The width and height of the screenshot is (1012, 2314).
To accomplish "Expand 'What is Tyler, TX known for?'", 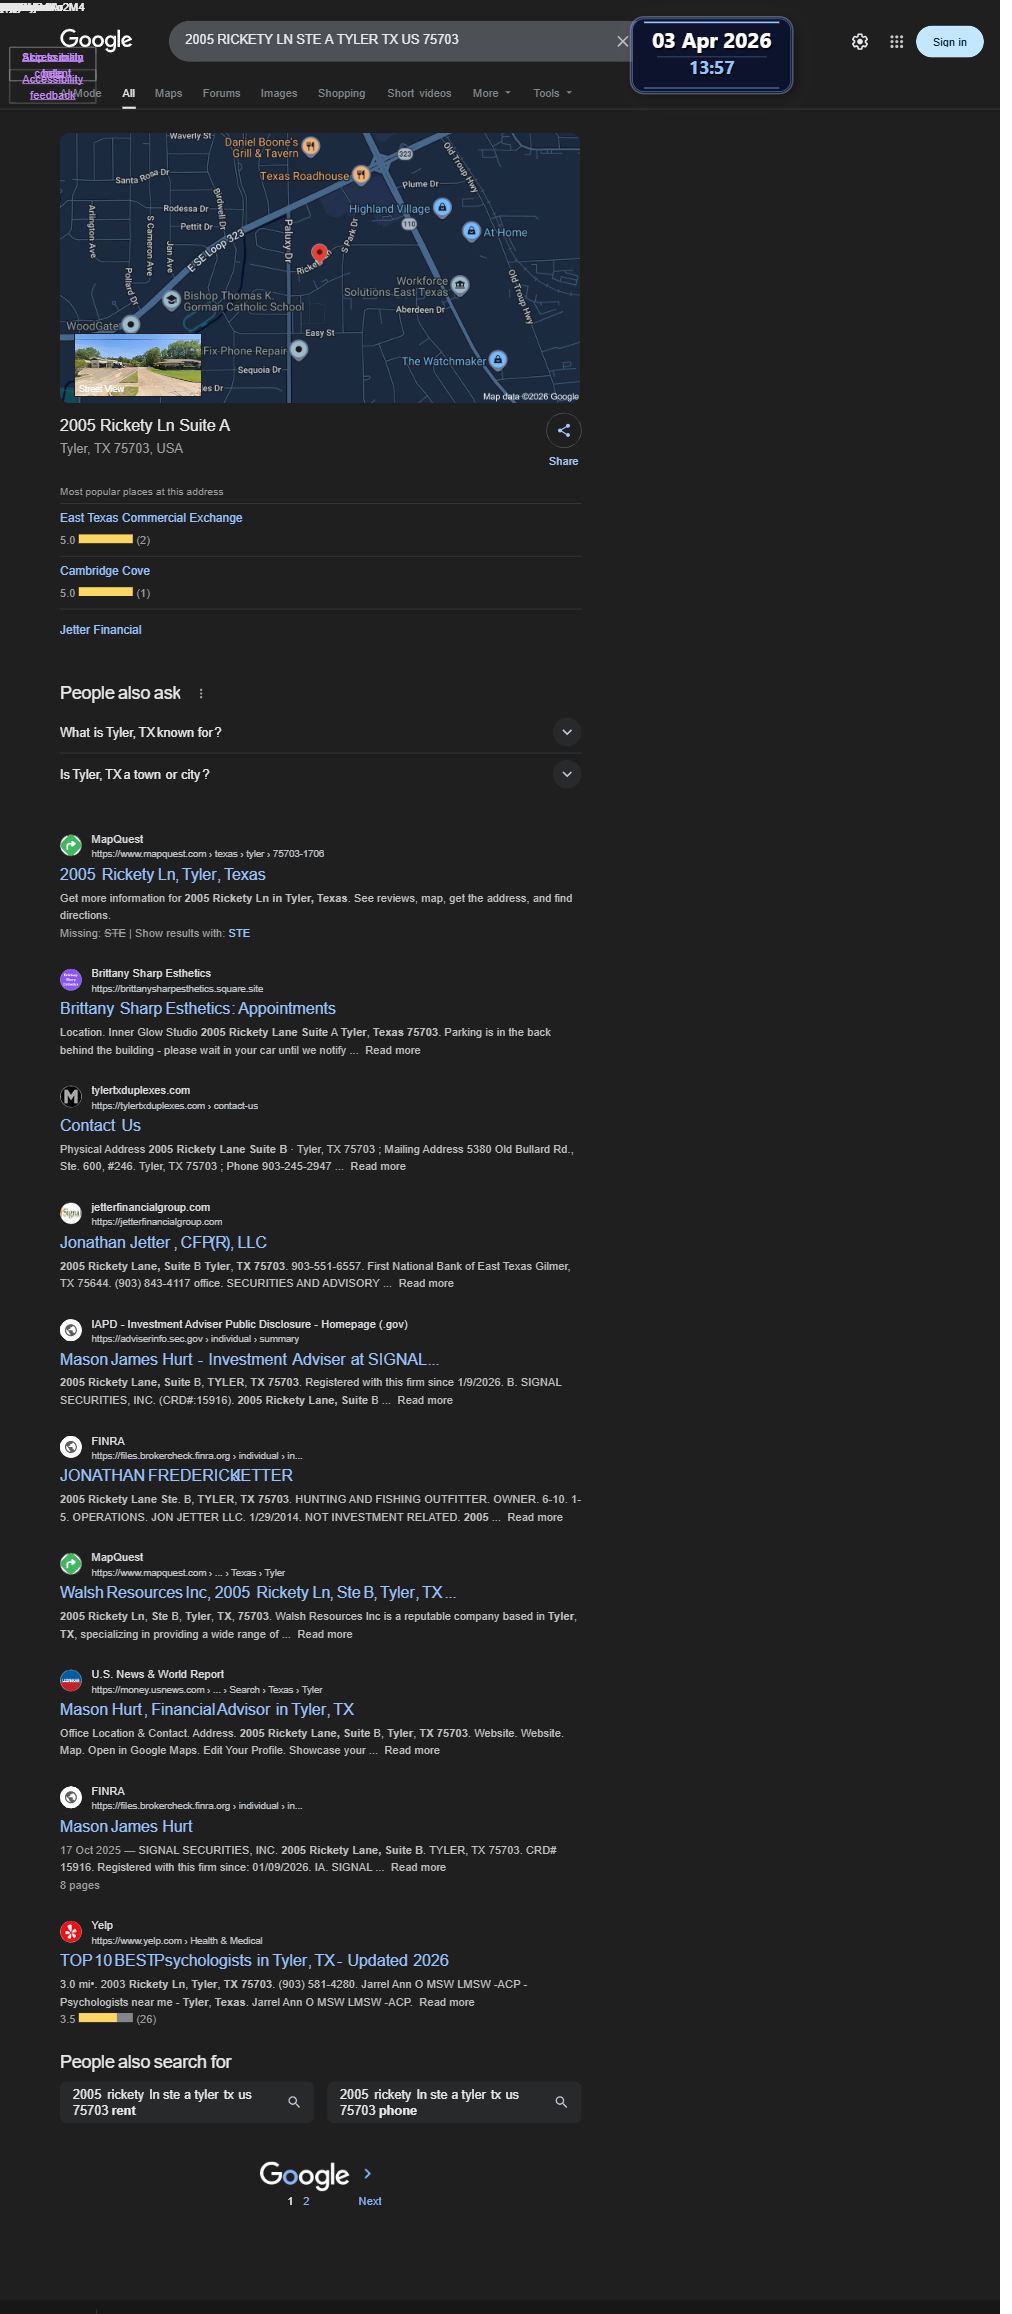I will 566,732.
